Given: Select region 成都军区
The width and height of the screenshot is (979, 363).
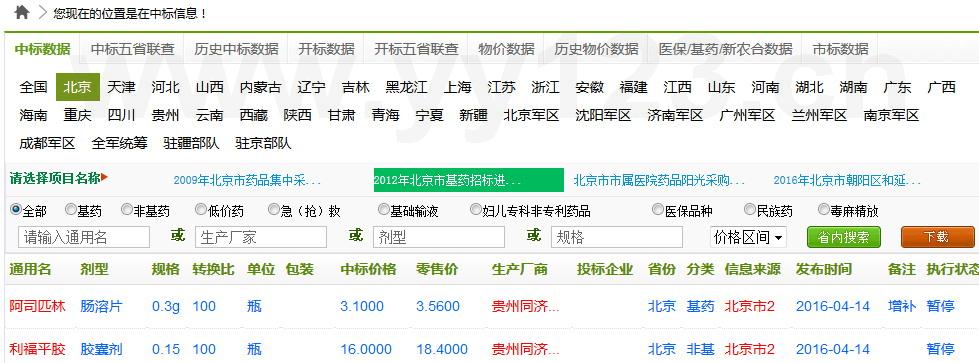Looking at the screenshot, I should pyautogui.click(x=47, y=144).
